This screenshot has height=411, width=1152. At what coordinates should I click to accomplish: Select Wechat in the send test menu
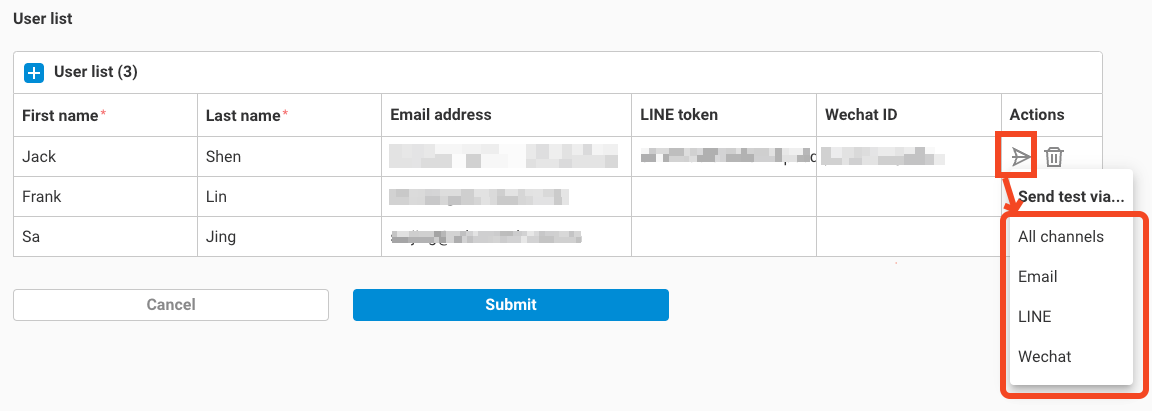(1045, 357)
